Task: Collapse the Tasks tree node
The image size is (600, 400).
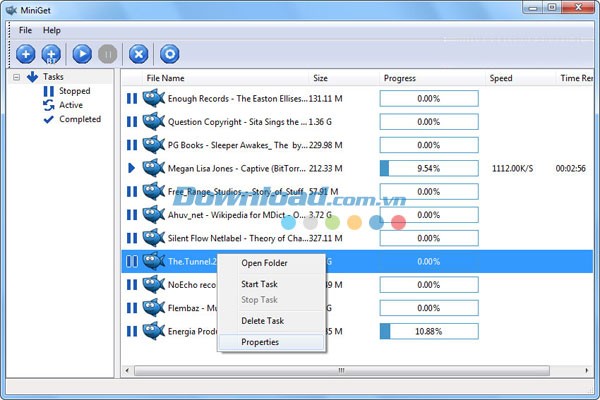Action: tap(17, 77)
